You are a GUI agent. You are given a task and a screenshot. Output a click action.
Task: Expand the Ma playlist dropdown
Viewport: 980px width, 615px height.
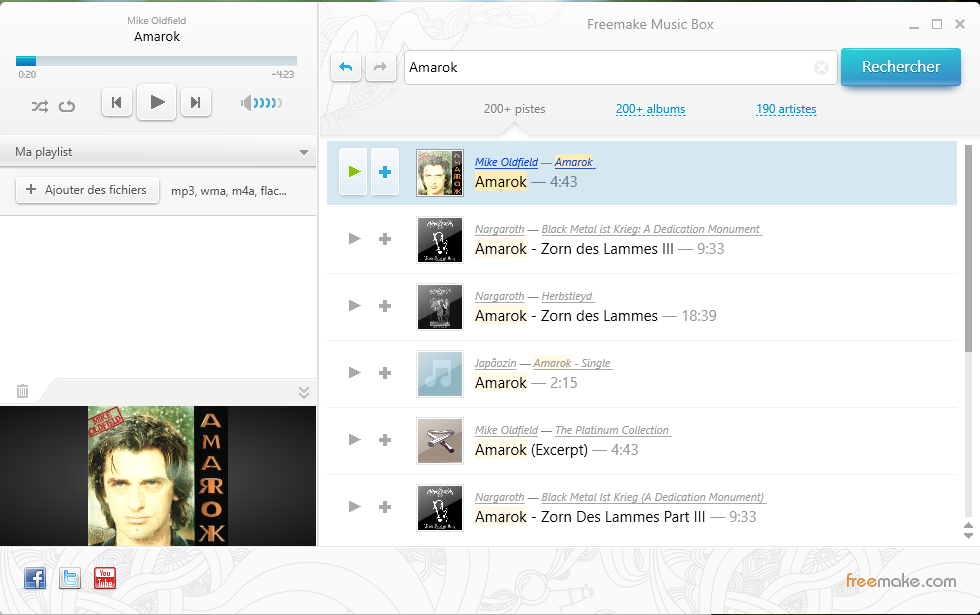point(303,153)
